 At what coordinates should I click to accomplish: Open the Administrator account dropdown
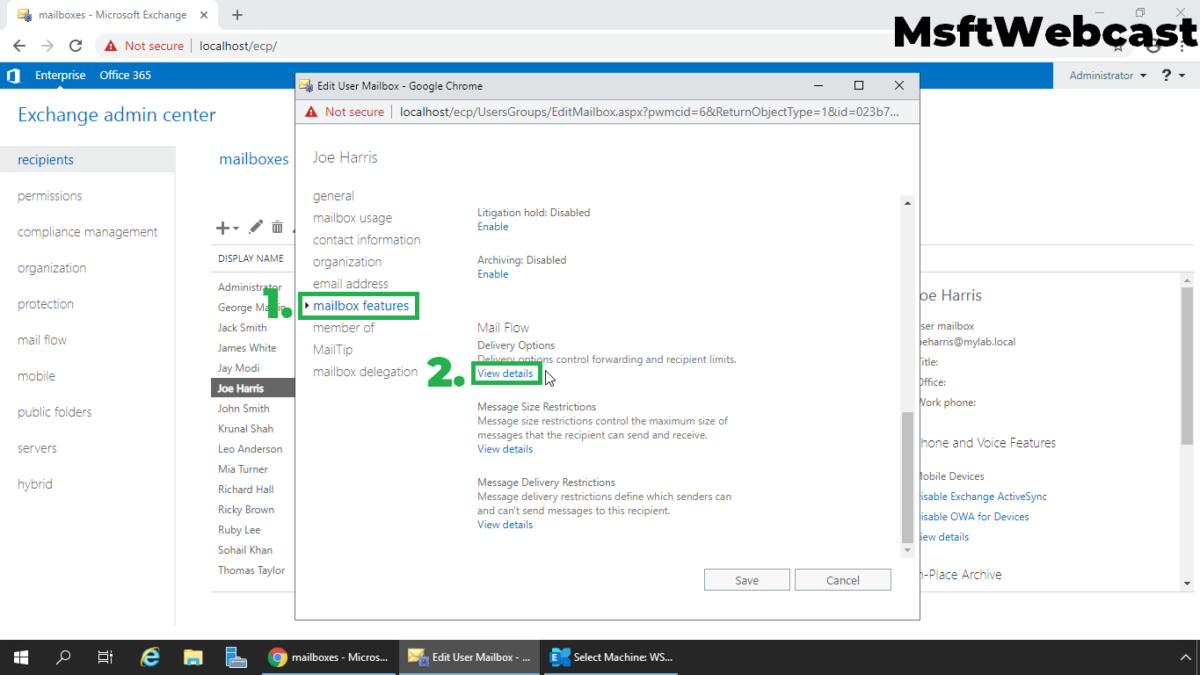click(x=1106, y=75)
